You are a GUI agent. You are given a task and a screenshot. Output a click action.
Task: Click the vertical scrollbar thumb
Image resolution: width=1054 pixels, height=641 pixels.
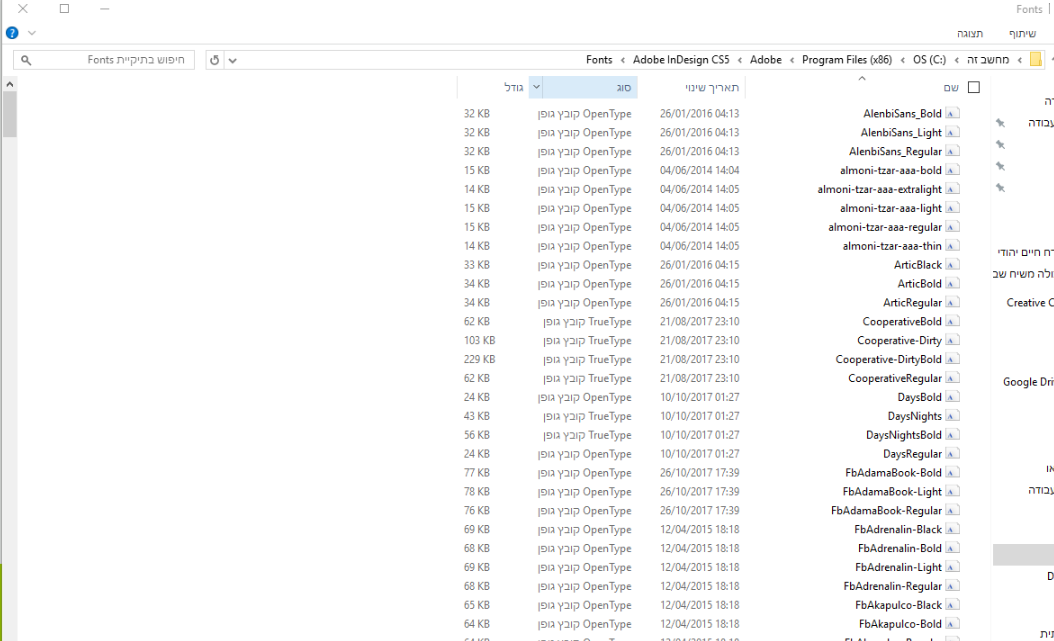pyautogui.click(x=9, y=114)
